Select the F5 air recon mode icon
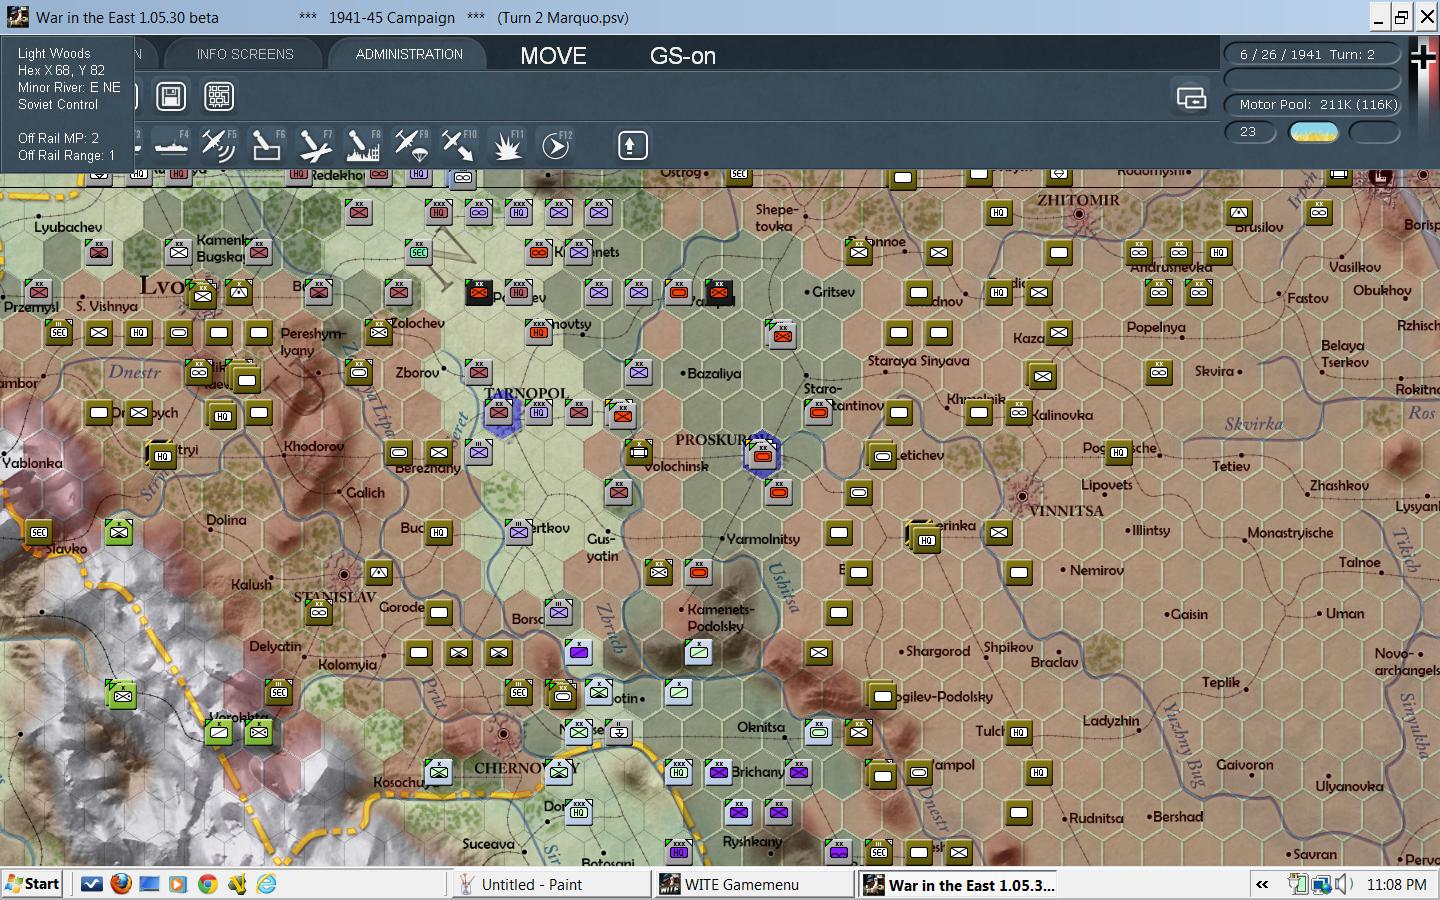This screenshot has height=900, width=1440. tap(218, 146)
